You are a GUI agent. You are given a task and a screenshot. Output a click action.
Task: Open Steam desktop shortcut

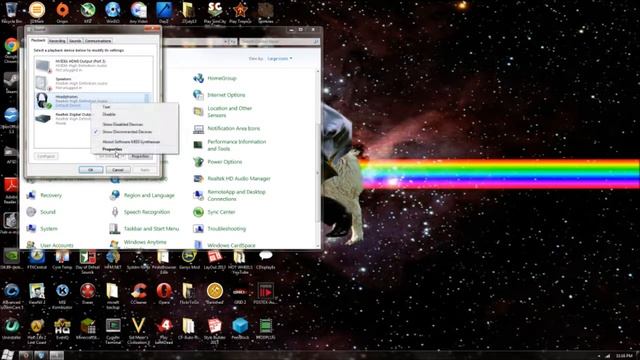[x=11, y=83]
